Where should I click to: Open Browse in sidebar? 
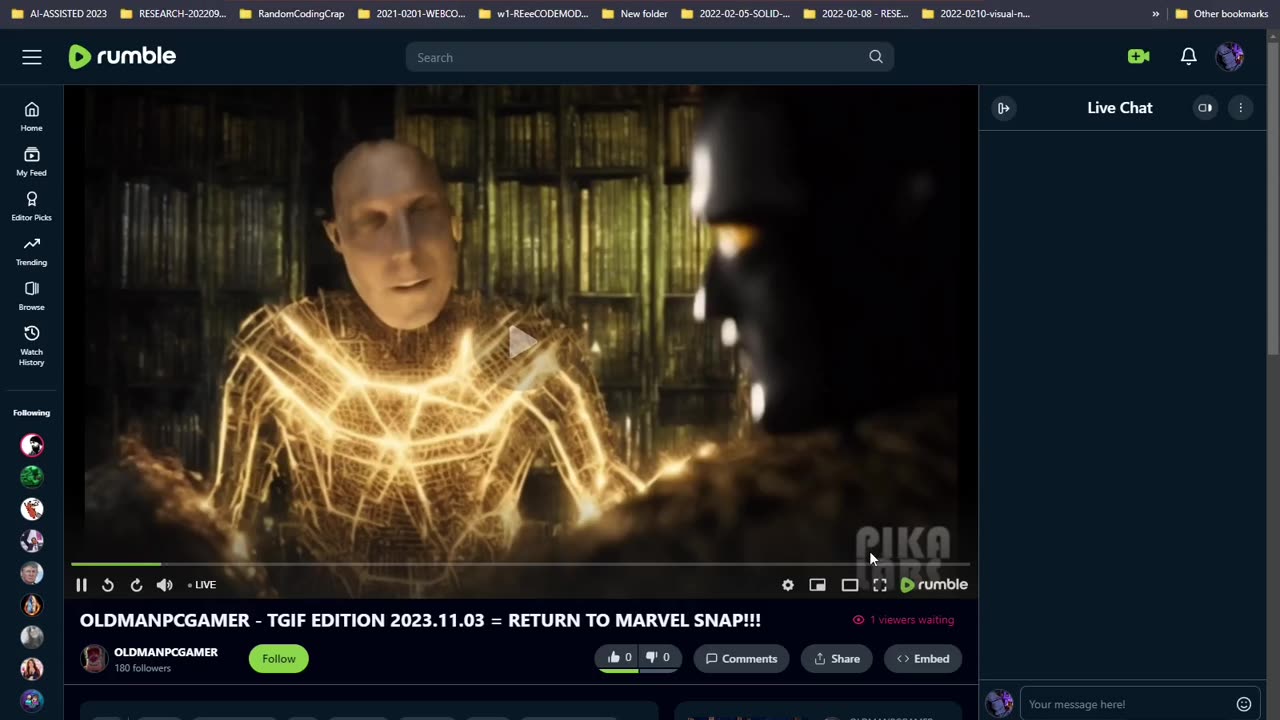(x=32, y=296)
